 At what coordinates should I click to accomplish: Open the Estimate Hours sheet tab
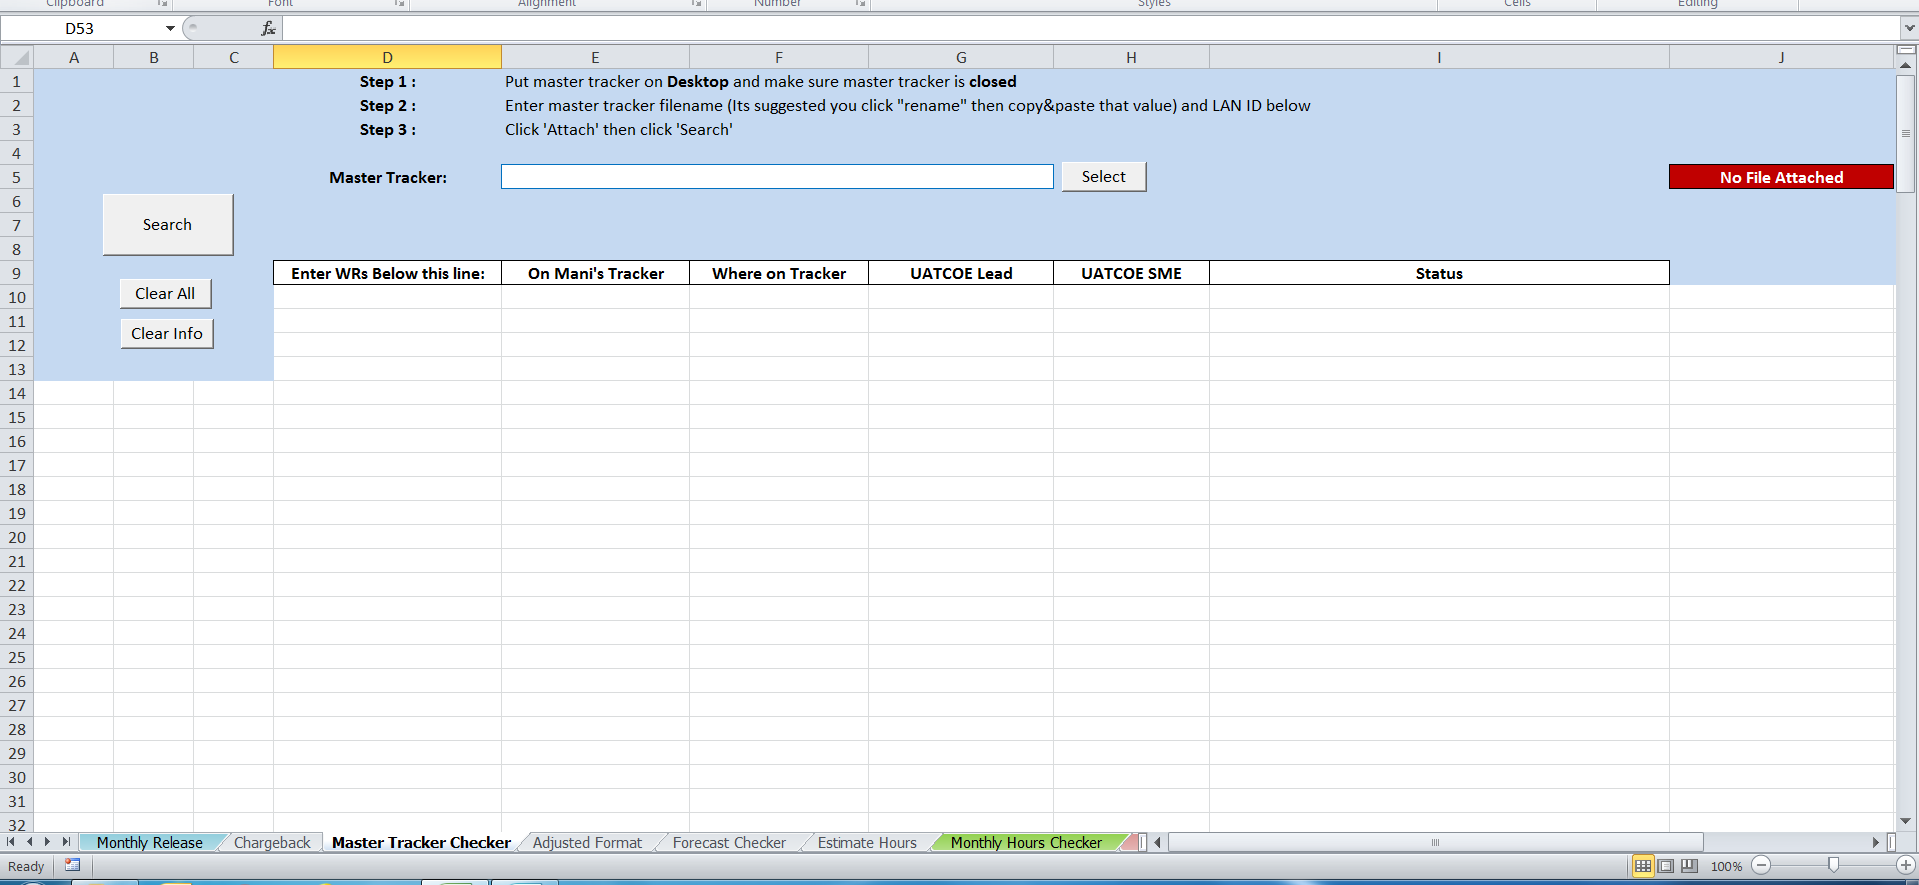867,843
